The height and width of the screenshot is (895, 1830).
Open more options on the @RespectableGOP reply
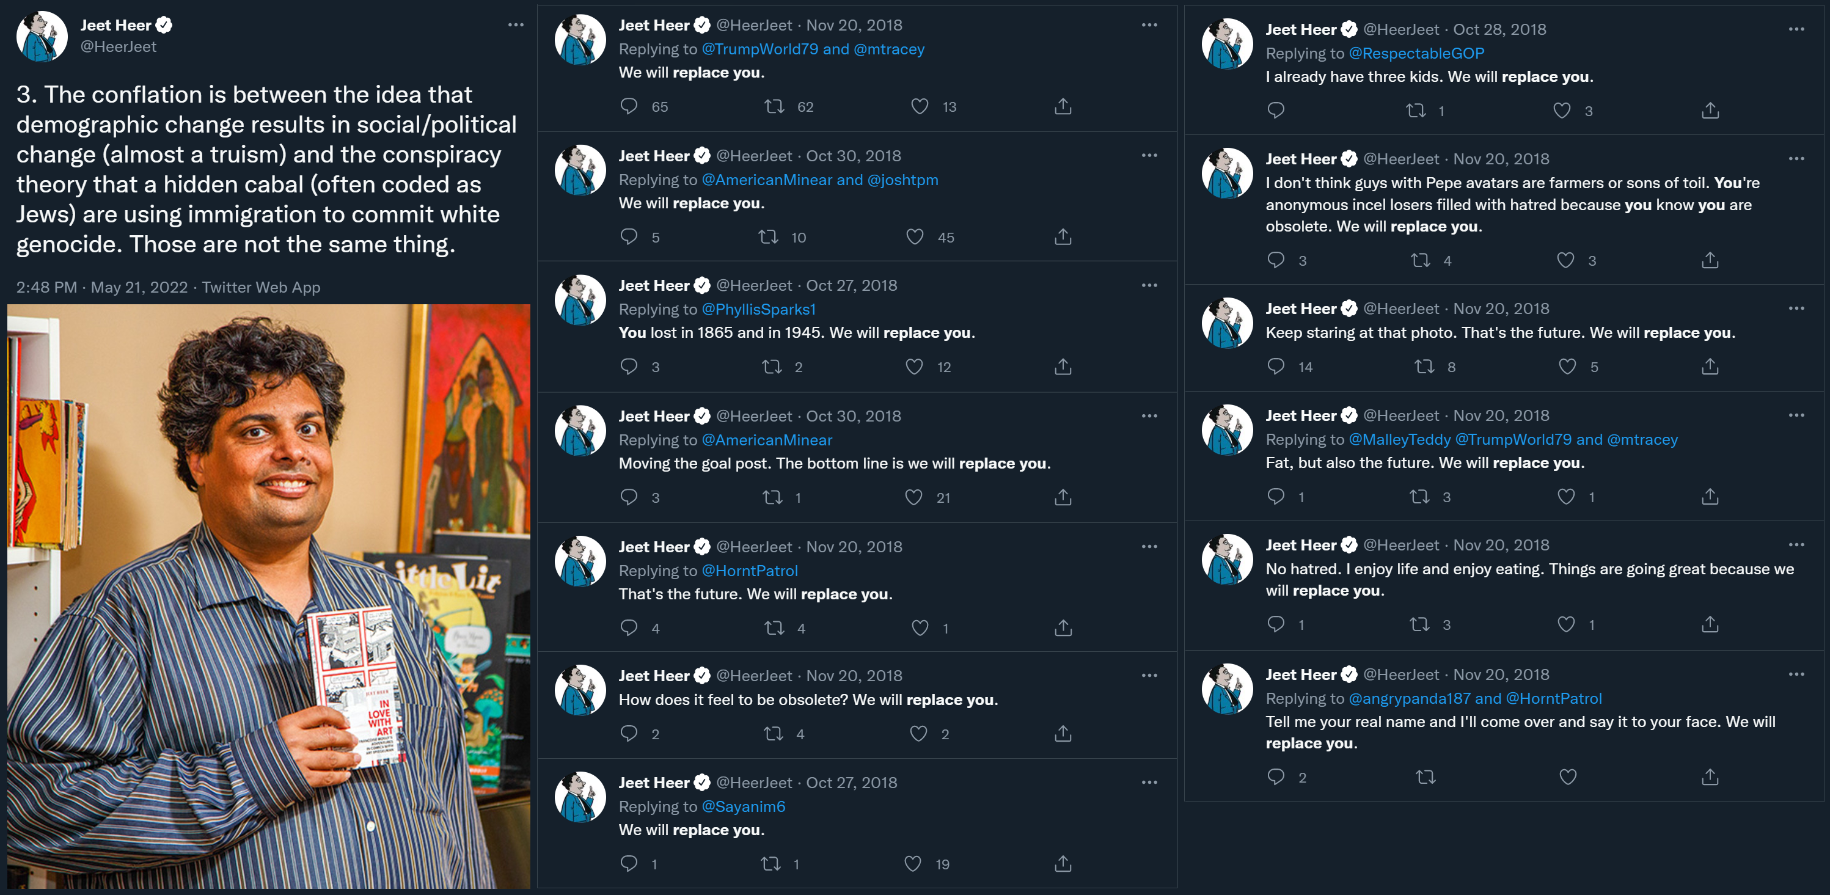tap(1797, 29)
